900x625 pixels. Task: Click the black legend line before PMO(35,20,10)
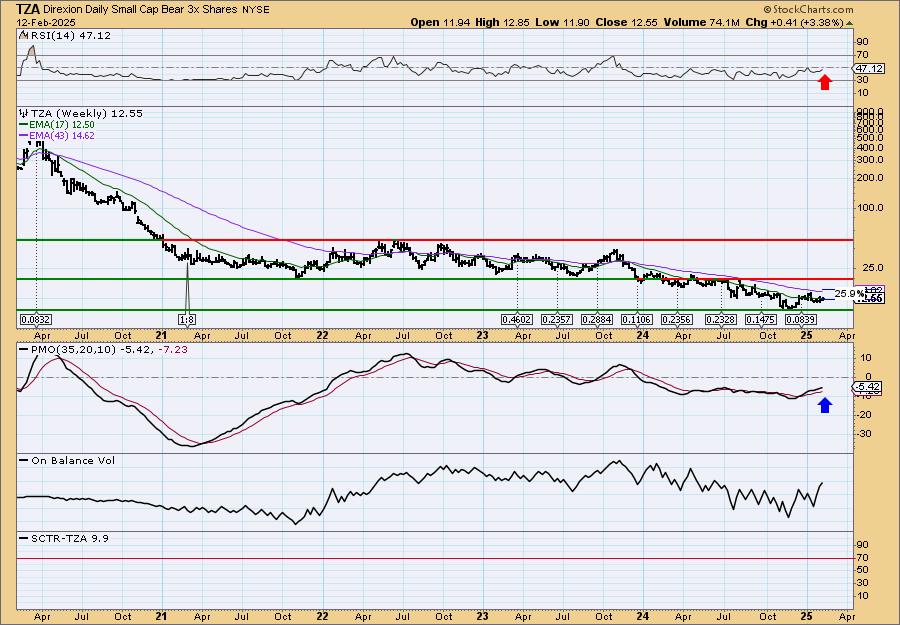tap(23, 349)
